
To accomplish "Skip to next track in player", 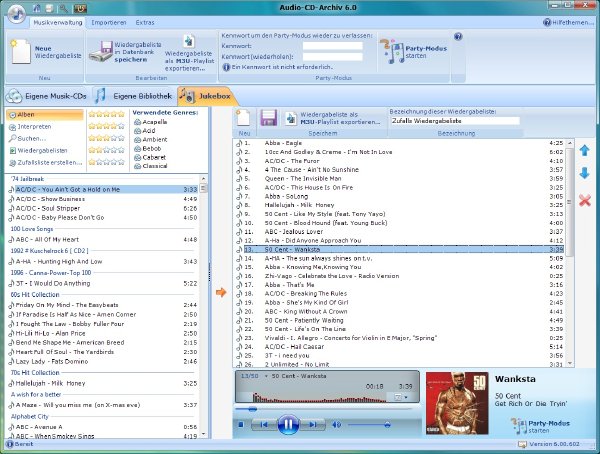I will click(313, 425).
